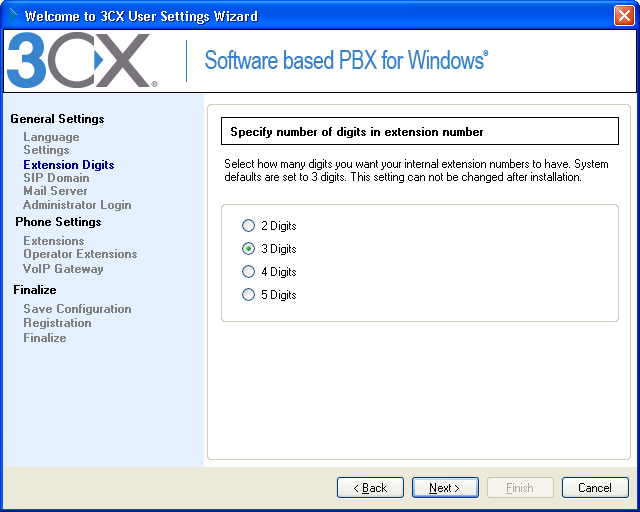Go to Administrator Login step
Image resolution: width=640 pixels, height=512 pixels.
click(77, 205)
